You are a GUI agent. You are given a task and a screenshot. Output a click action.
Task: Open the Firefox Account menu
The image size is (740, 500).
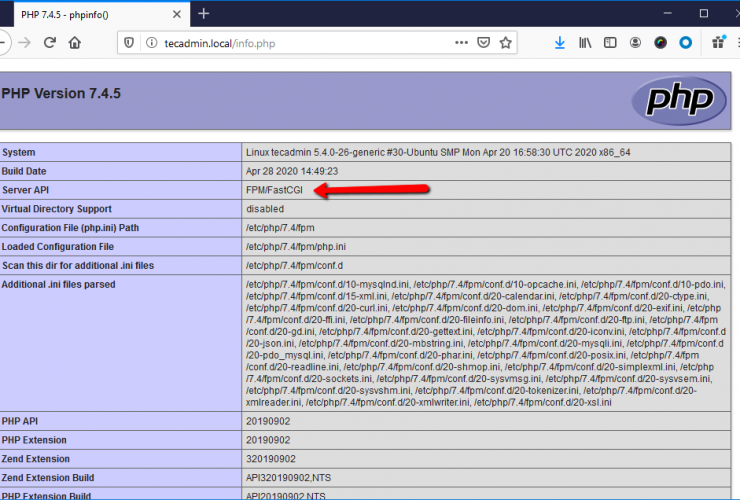click(635, 43)
